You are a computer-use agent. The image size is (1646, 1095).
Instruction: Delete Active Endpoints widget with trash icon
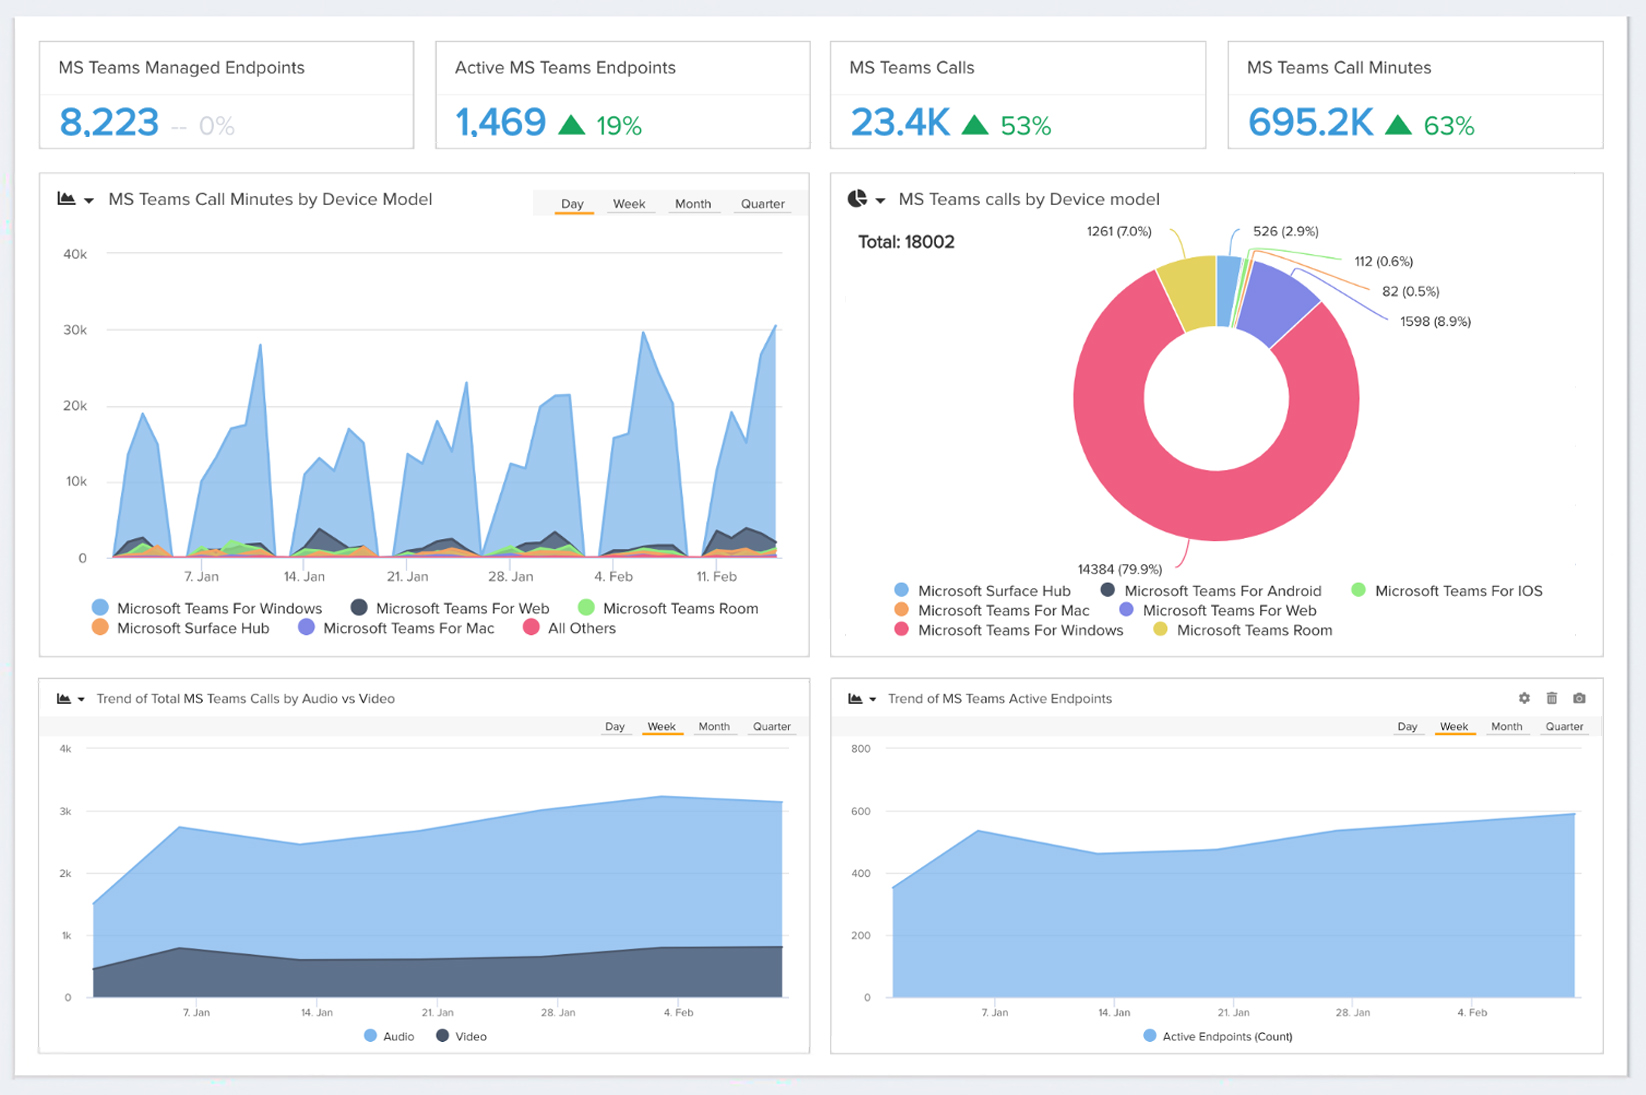tap(1552, 698)
